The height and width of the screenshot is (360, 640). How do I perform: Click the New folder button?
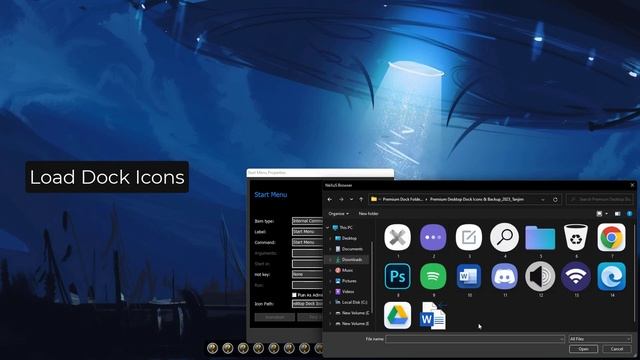coord(368,213)
